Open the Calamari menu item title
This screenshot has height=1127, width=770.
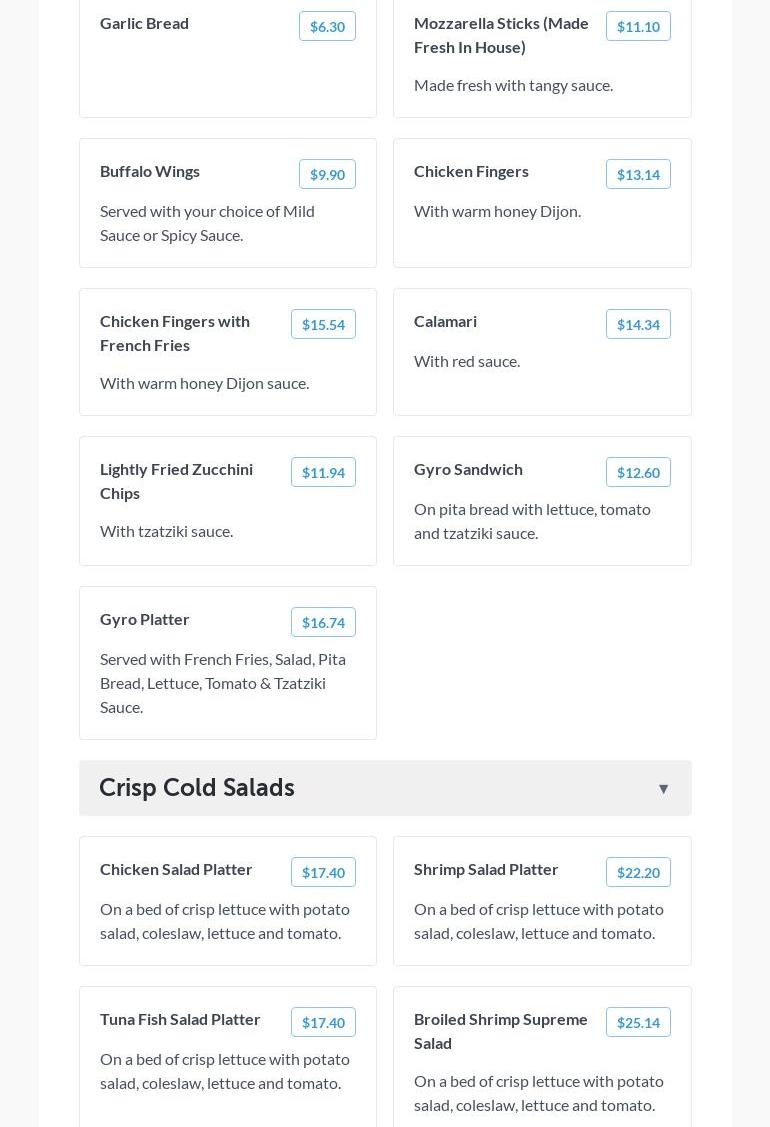click(x=445, y=321)
